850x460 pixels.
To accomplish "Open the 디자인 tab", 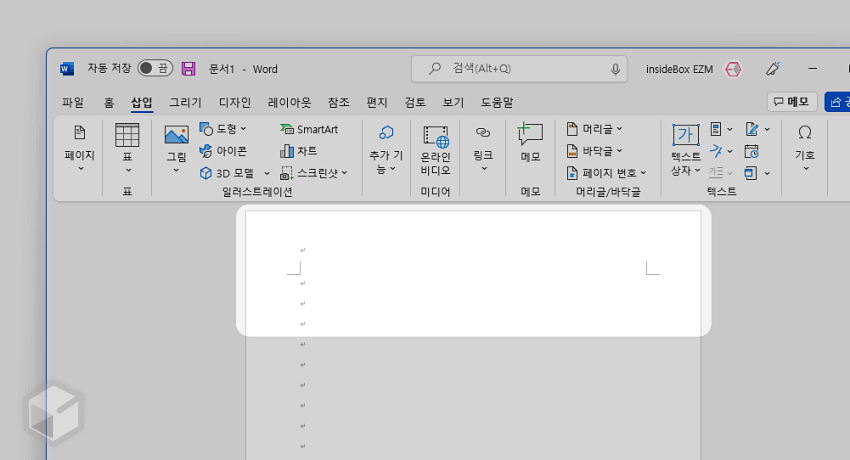I will (x=235, y=102).
